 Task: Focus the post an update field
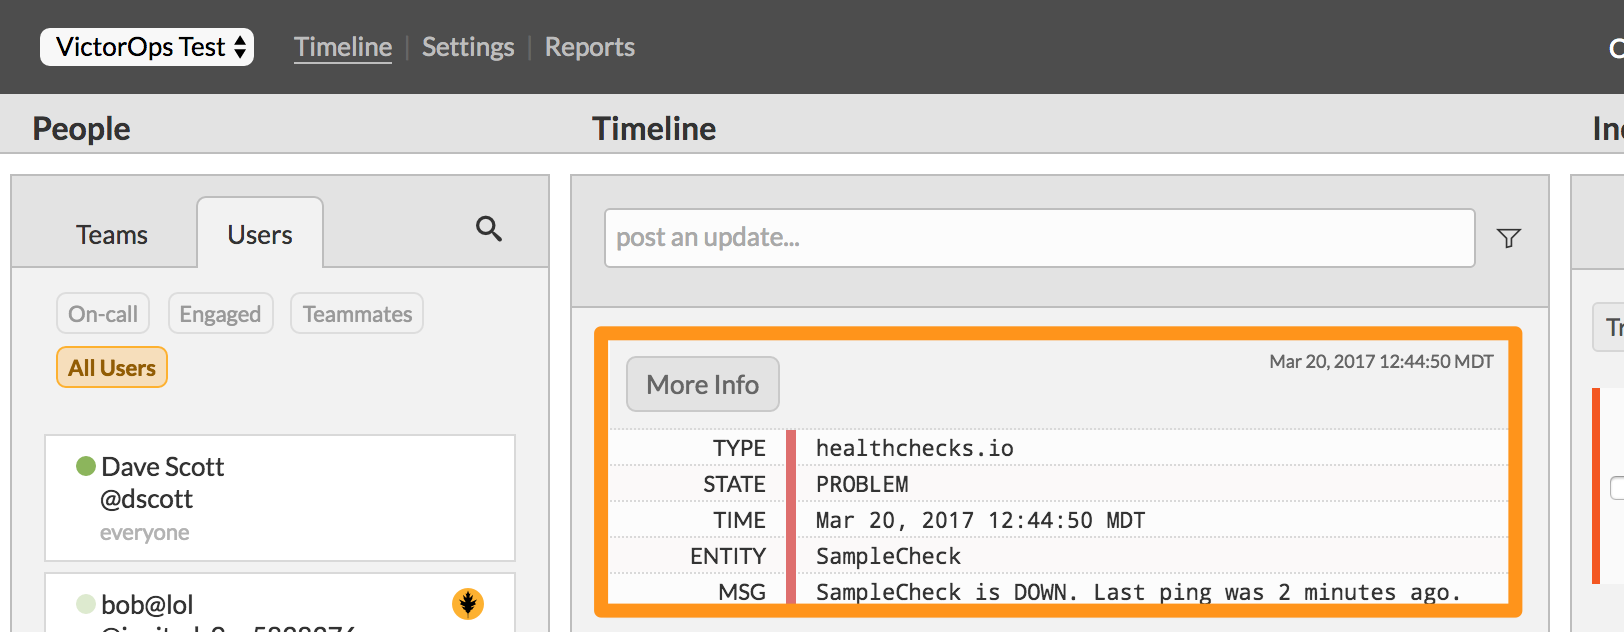point(1040,238)
